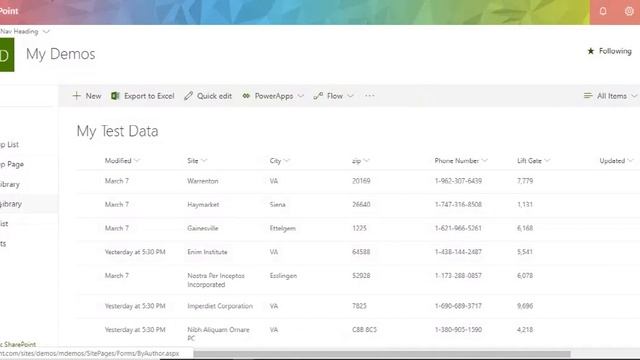
Task: Select the highlighted 'ibrary' navigation item
Action: [11, 204]
